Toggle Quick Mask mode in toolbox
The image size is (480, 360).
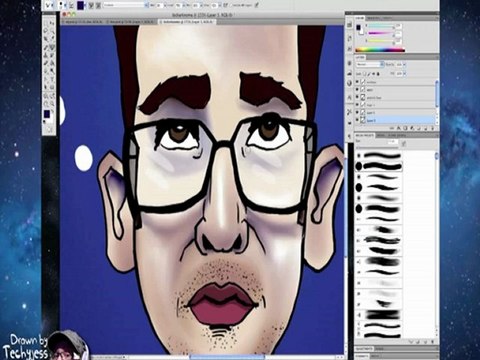50,129
